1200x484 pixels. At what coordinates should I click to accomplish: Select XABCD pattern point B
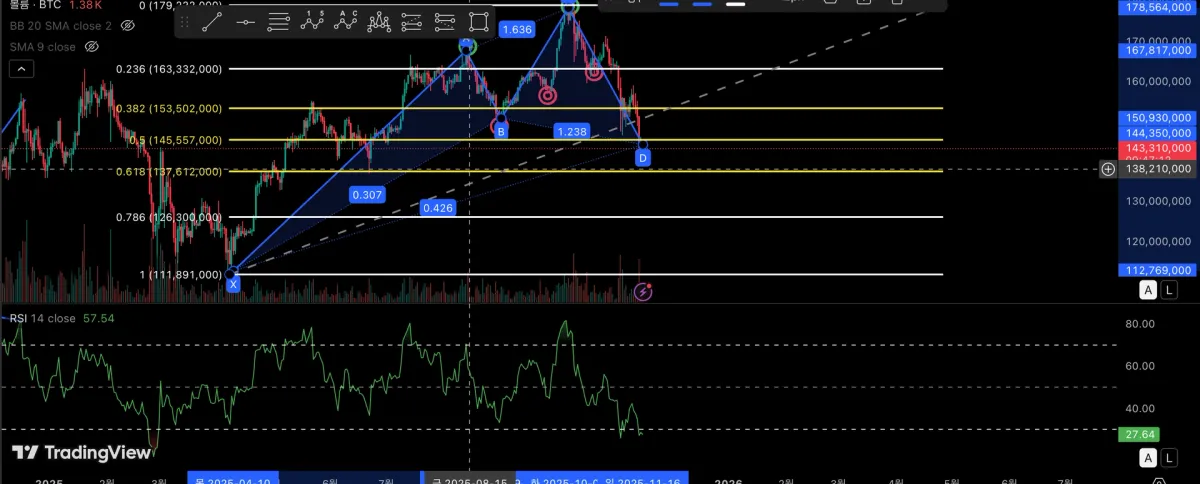(501, 131)
